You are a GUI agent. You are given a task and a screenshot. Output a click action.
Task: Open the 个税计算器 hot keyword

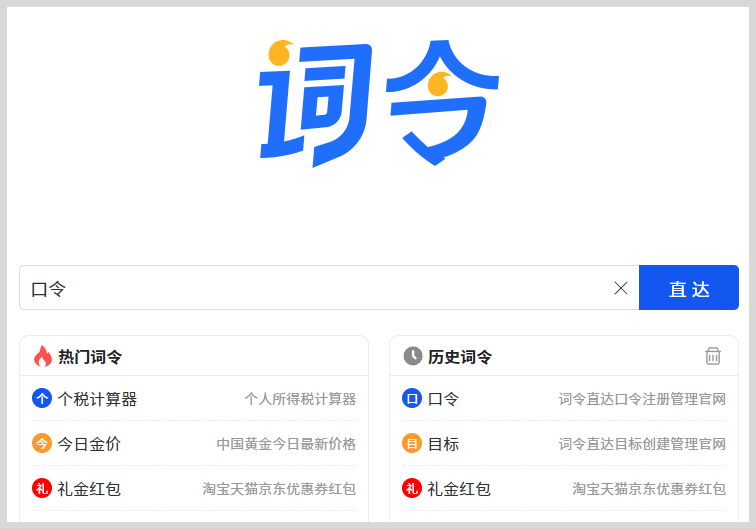pos(97,399)
